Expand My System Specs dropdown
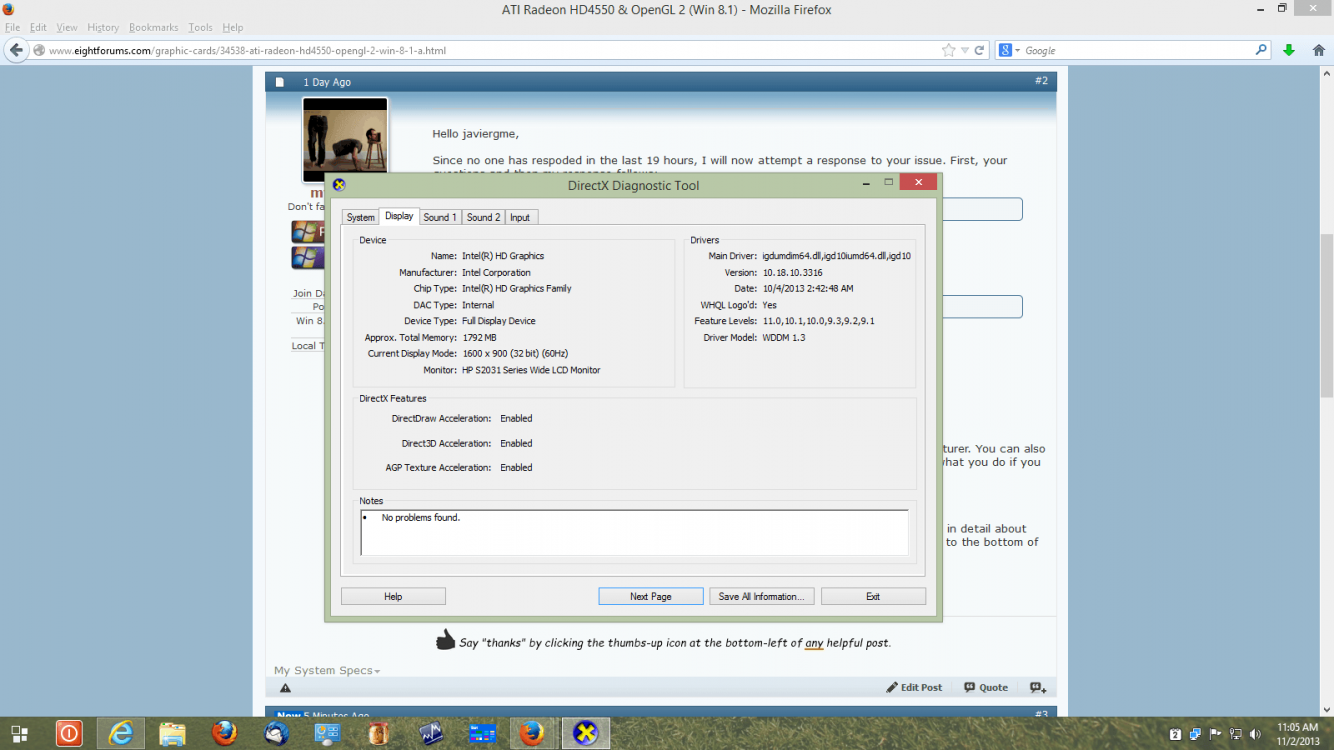The height and width of the screenshot is (750, 1334). [x=327, y=670]
